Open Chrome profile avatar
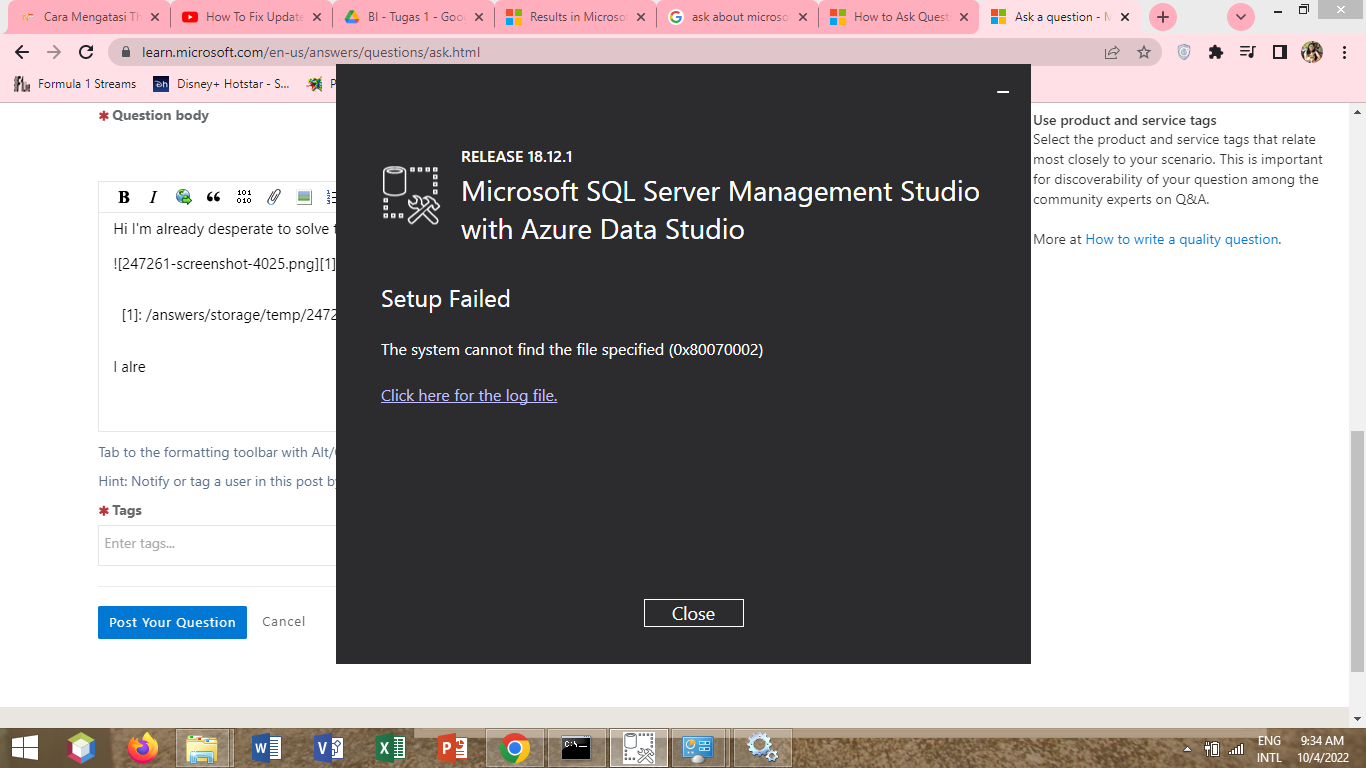 point(1312,52)
